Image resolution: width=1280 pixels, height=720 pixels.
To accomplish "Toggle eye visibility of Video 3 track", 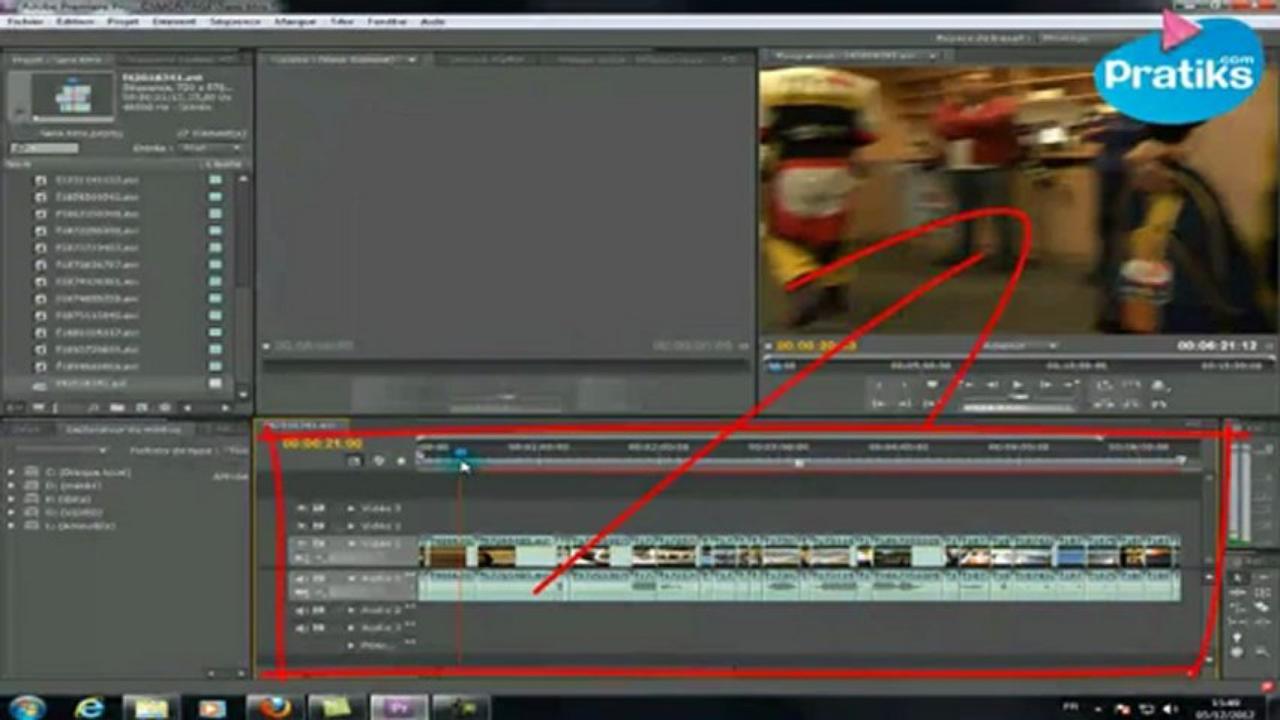I will coord(302,508).
